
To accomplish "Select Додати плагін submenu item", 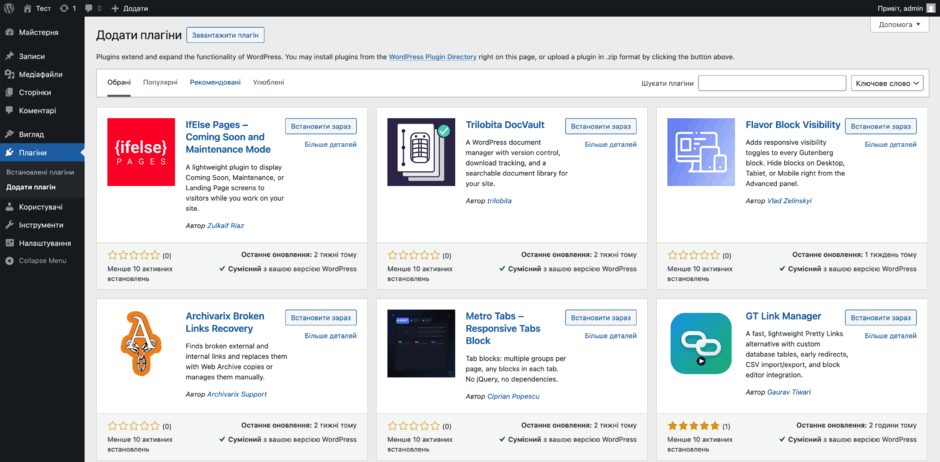I will click(x=31, y=187).
